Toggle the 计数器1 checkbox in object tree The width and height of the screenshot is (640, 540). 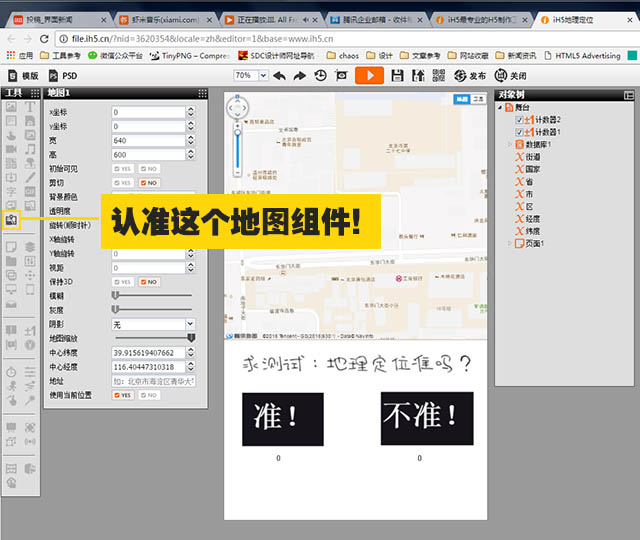[516, 132]
